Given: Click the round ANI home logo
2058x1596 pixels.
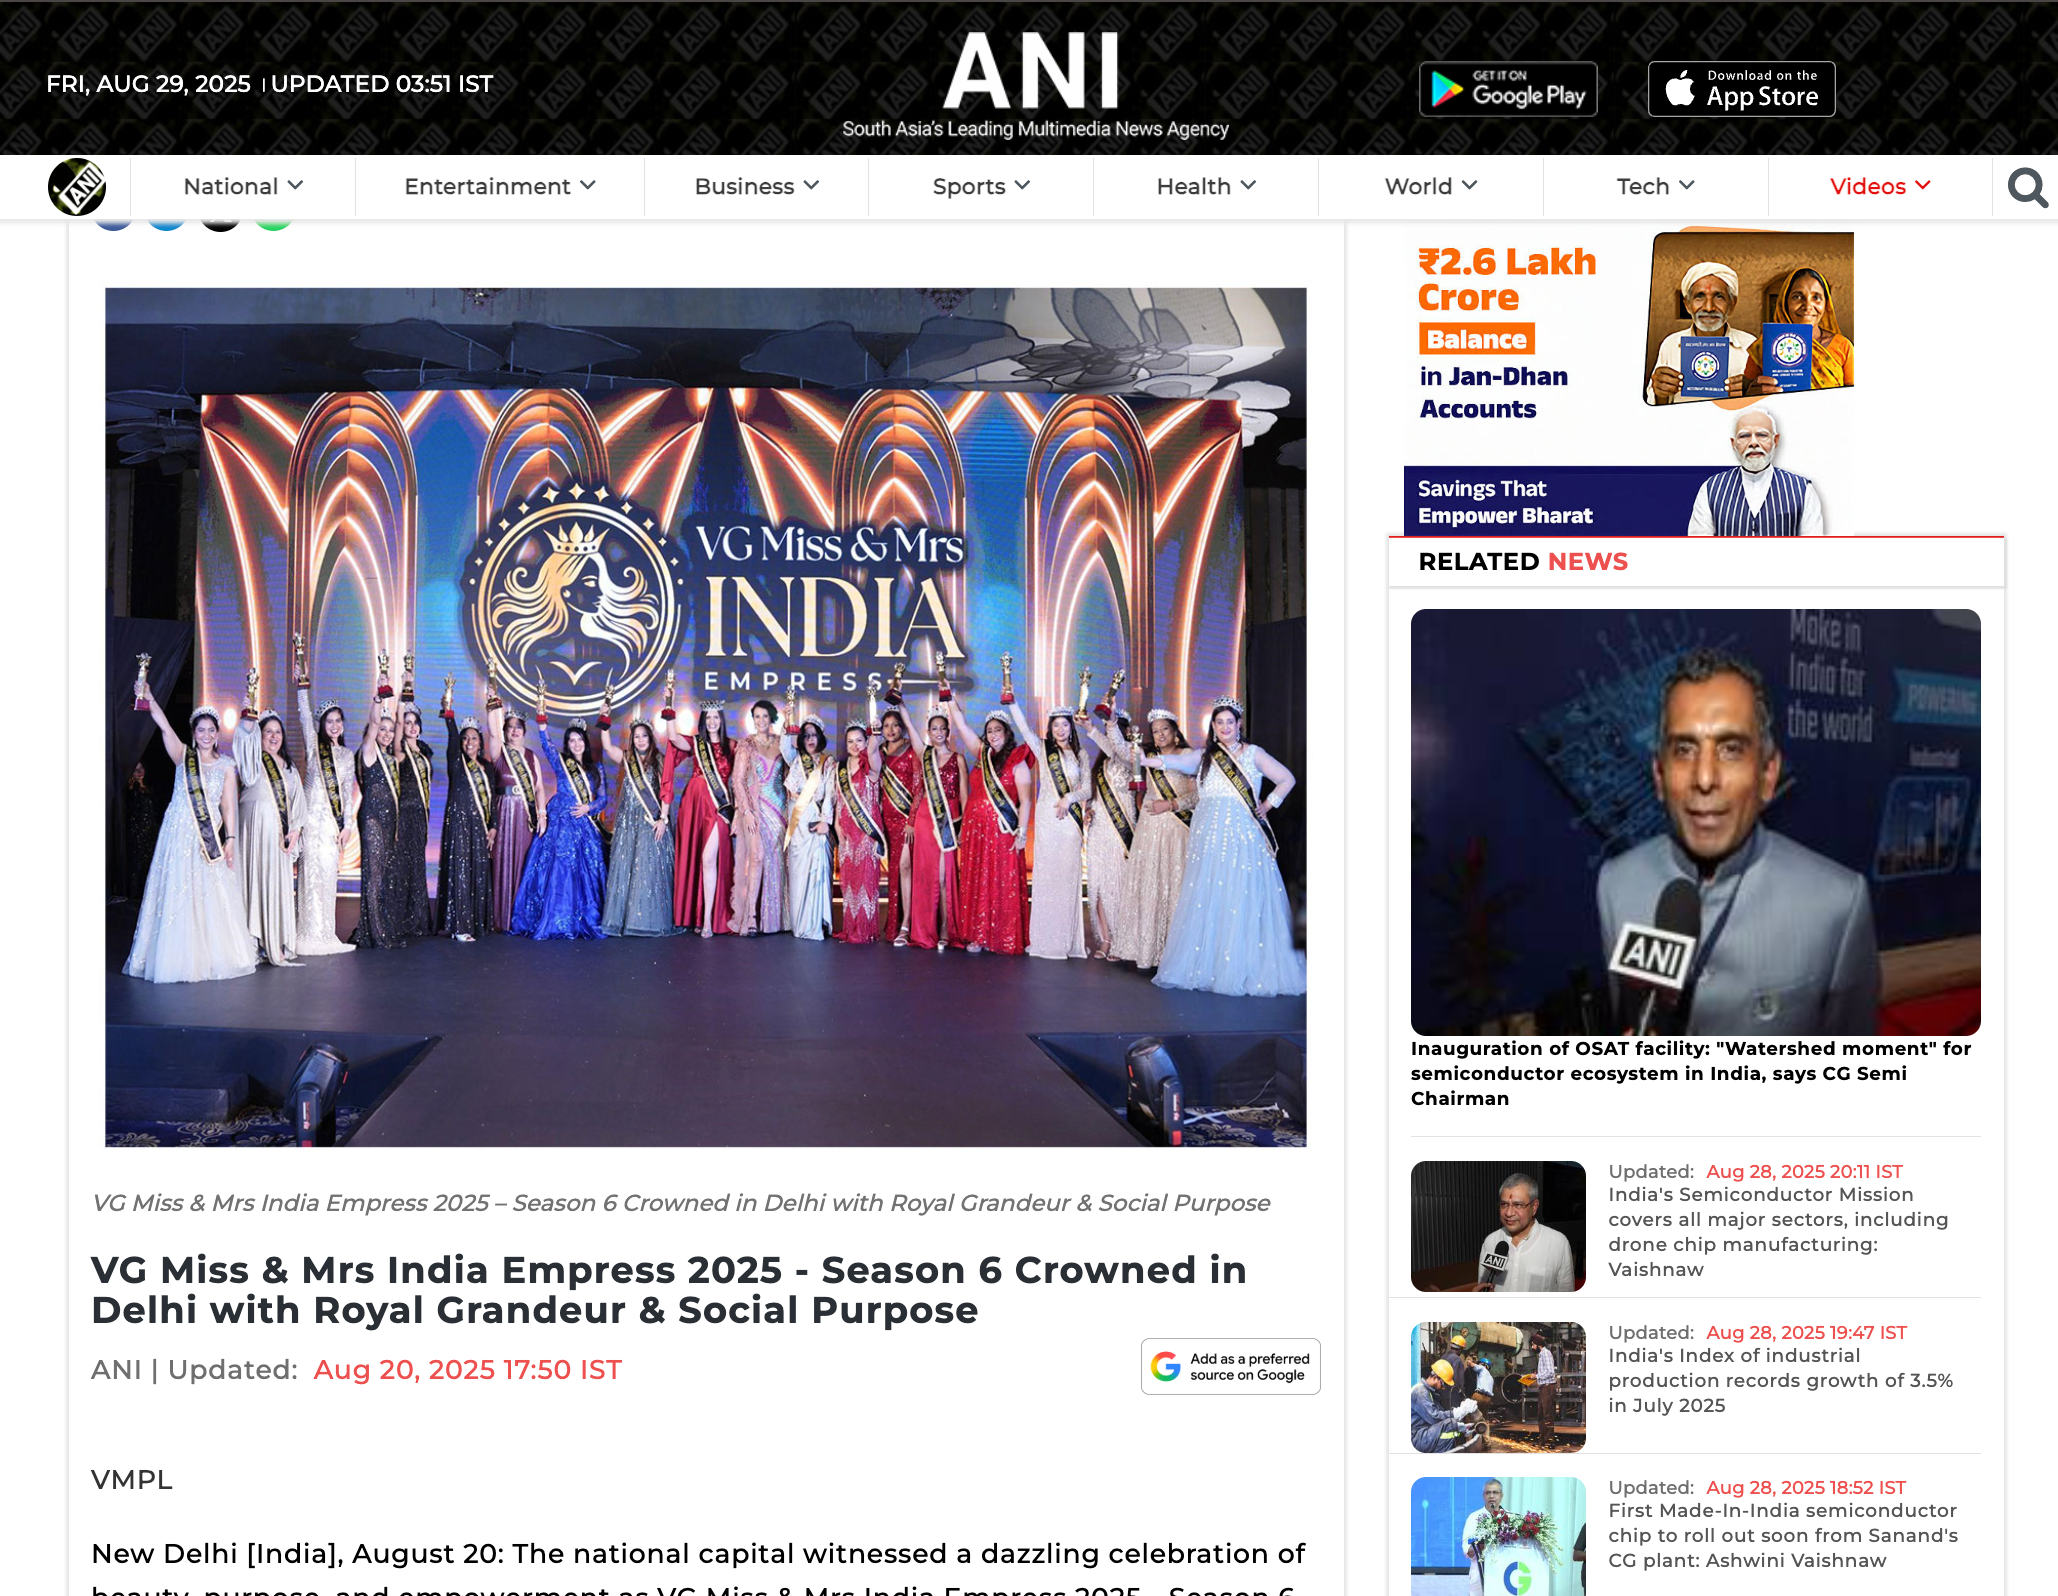Looking at the screenshot, I should (77, 187).
